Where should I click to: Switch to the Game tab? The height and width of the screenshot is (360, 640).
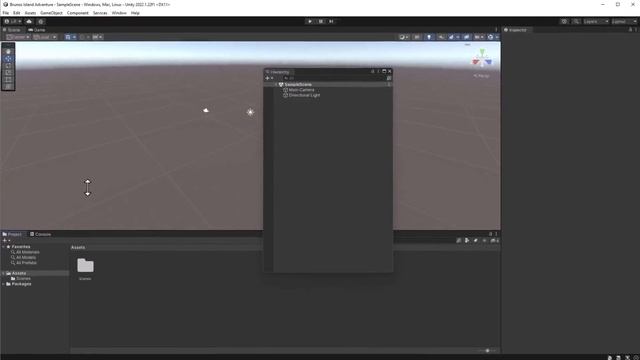click(x=37, y=30)
